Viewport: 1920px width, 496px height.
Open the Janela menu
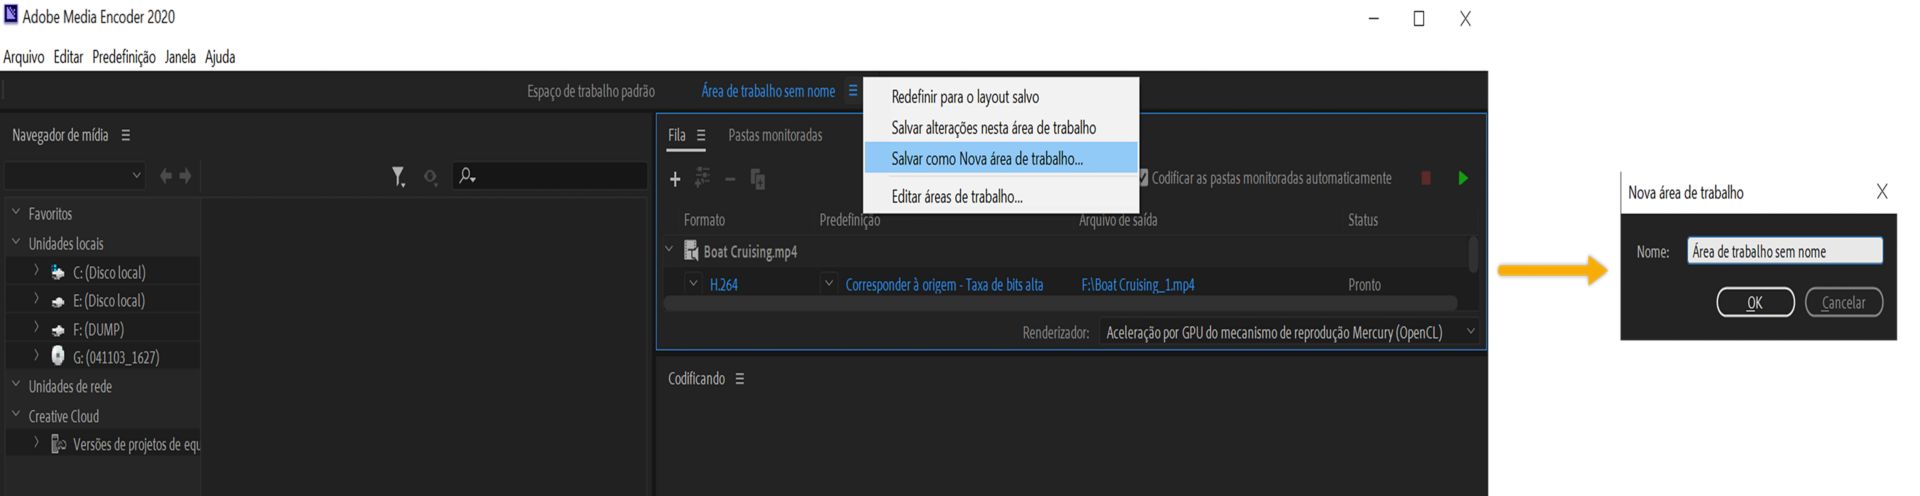coord(180,57)
